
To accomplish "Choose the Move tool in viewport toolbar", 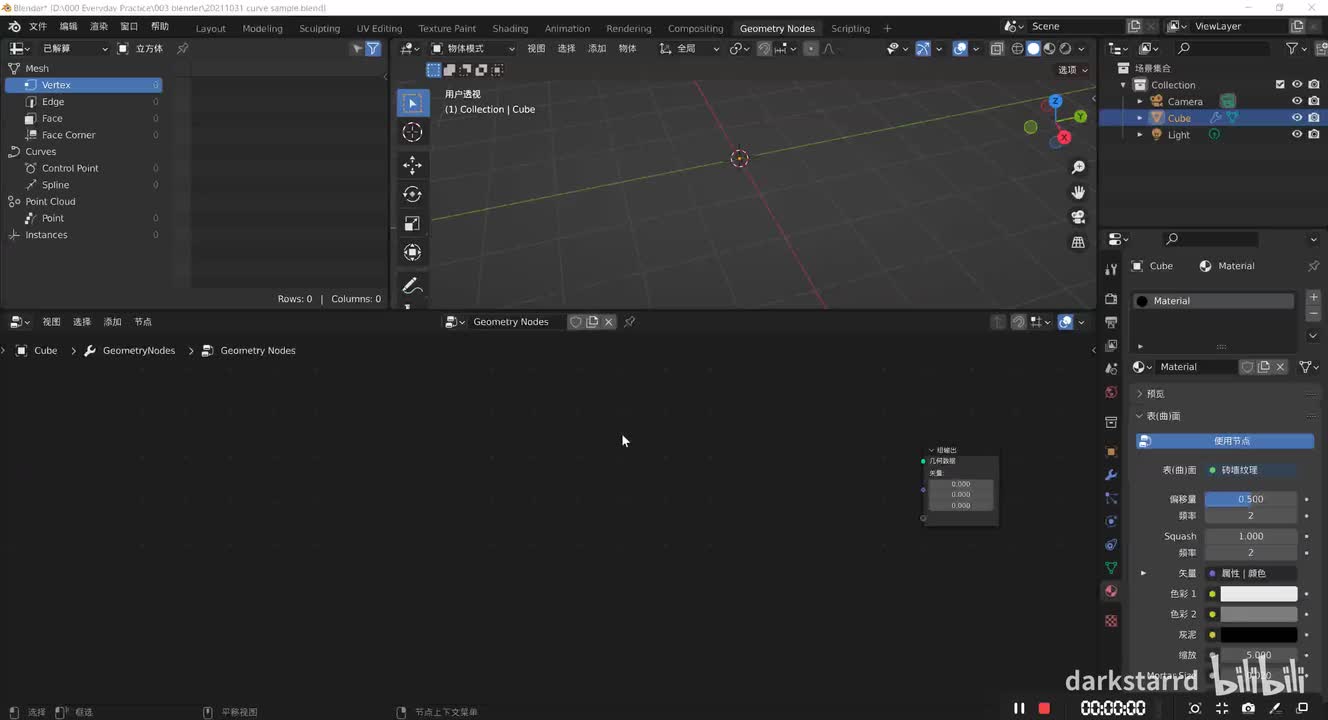I will pyautogui.click(x=412, y=165).
